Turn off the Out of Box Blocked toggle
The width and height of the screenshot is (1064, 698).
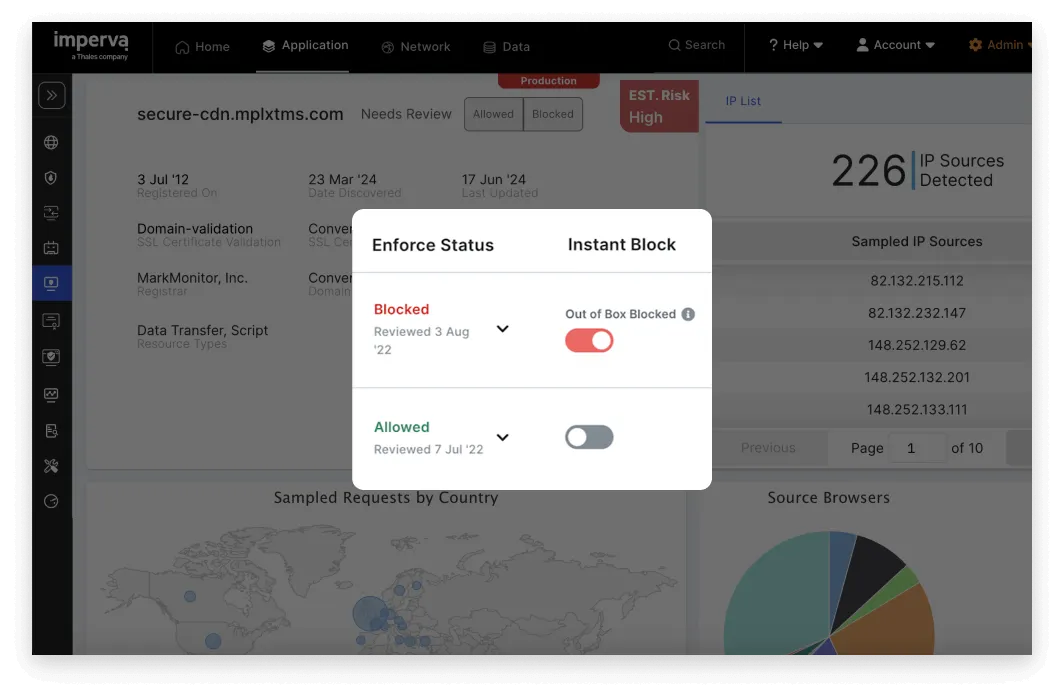click(x=589, y=341)
